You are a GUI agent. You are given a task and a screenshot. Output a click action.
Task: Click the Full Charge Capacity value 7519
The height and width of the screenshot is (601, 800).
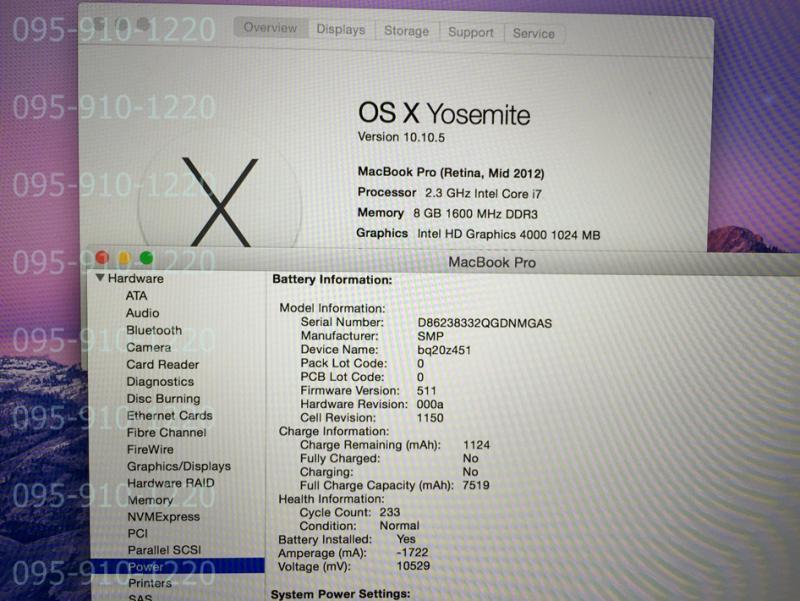point(476,485)
